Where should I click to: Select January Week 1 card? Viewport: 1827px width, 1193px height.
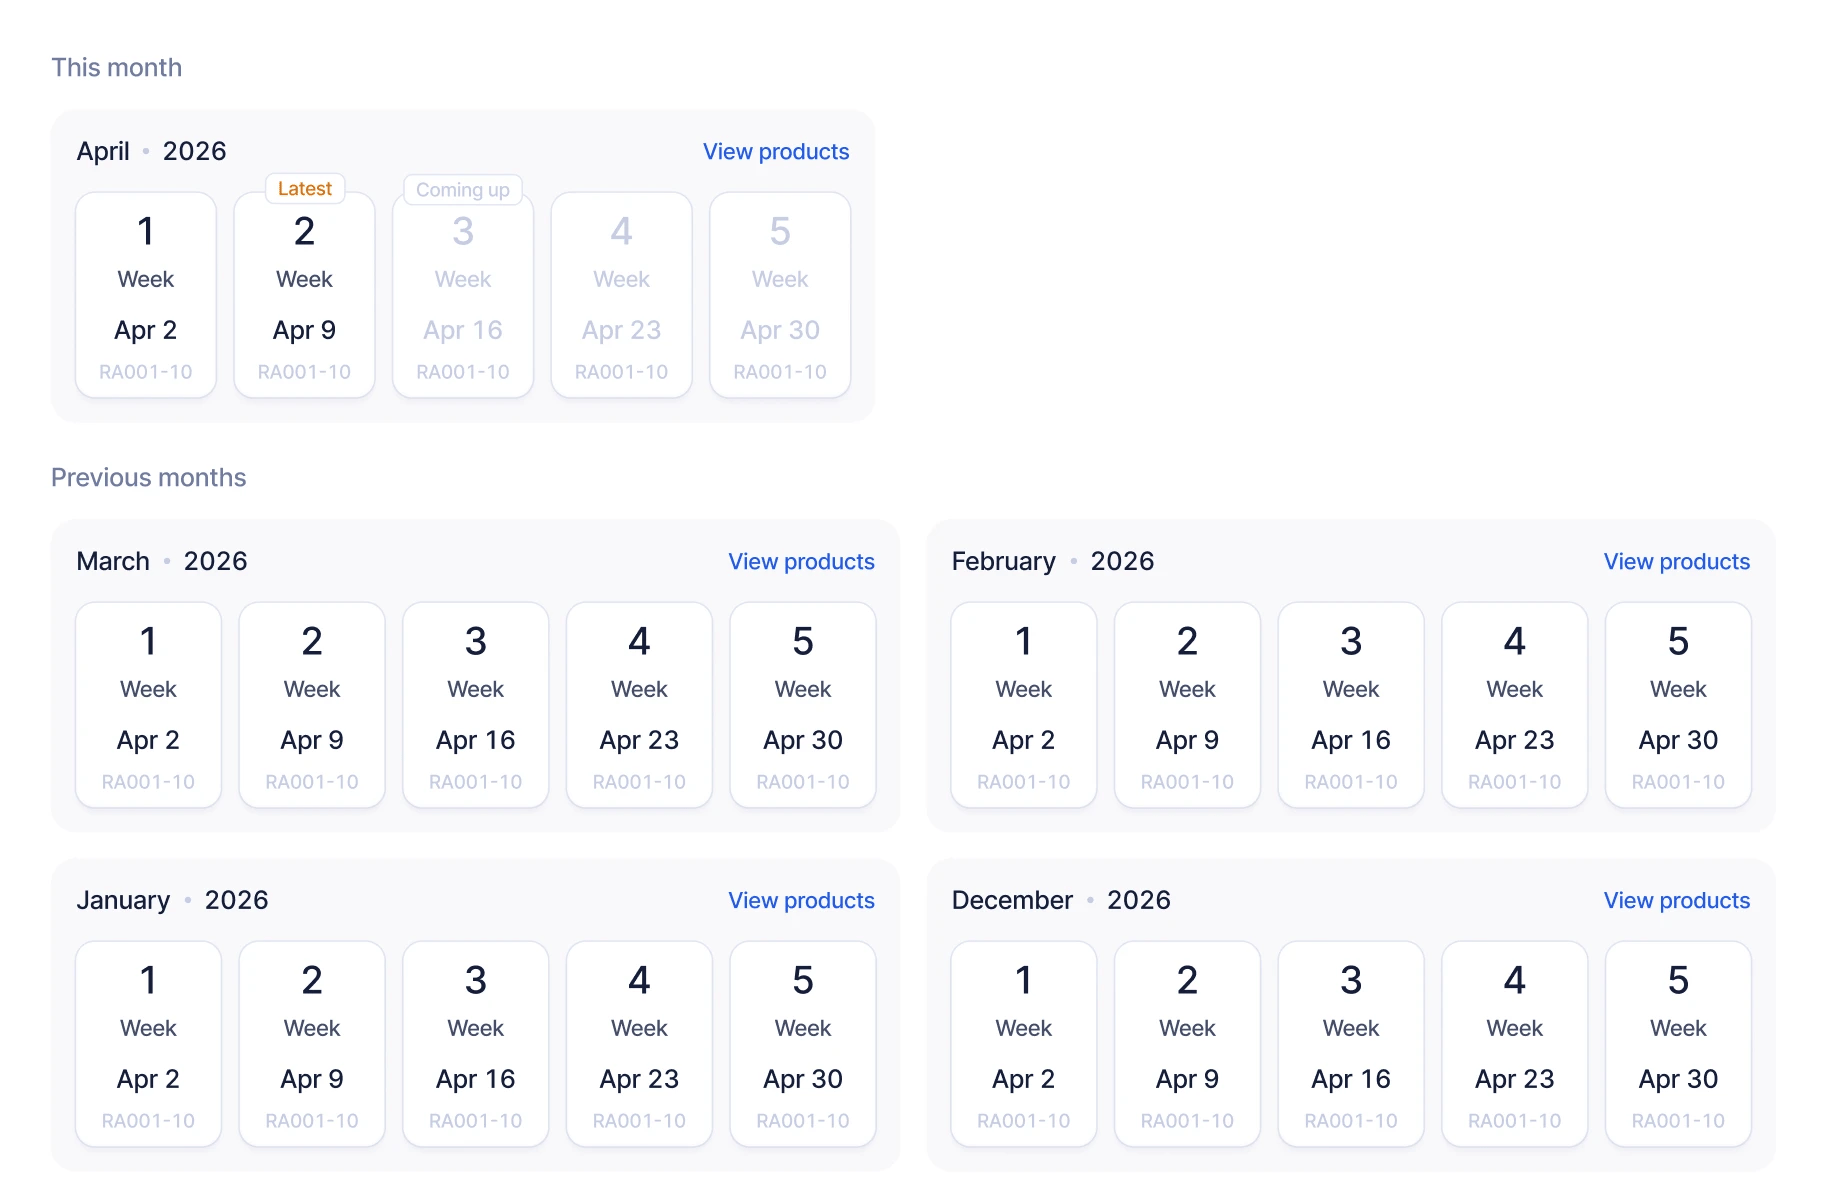click(x=148, y=1044)
